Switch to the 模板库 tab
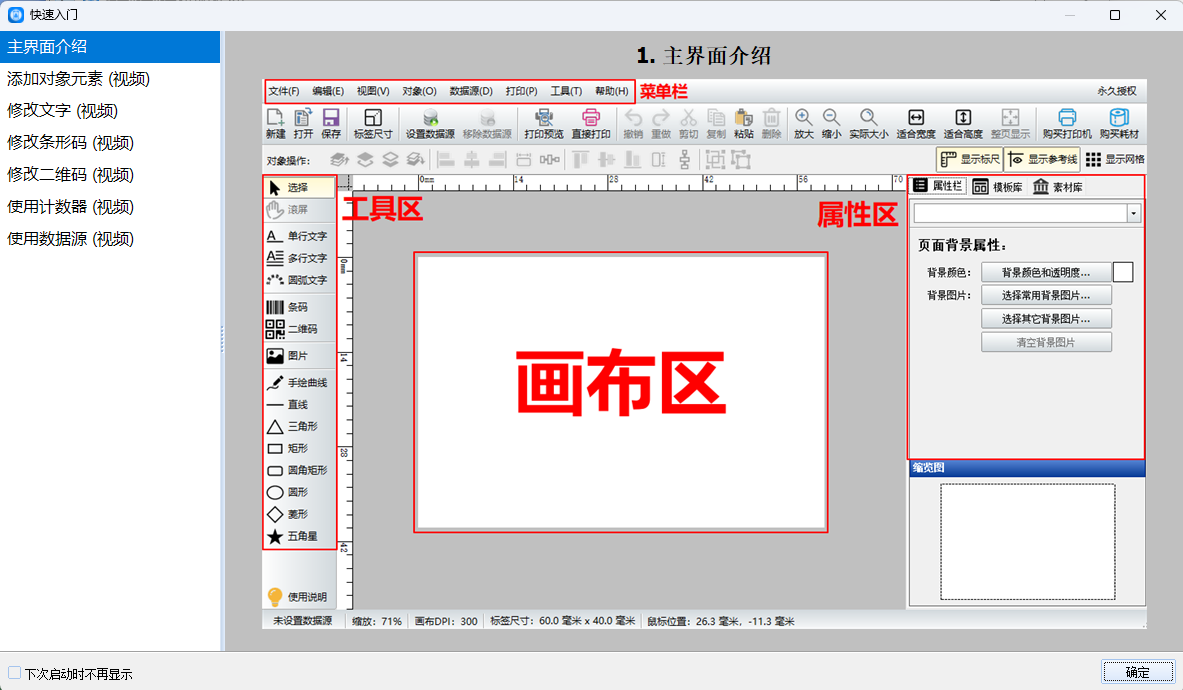This screenshot has height=690, width=1183. click(x=997, y=187)
